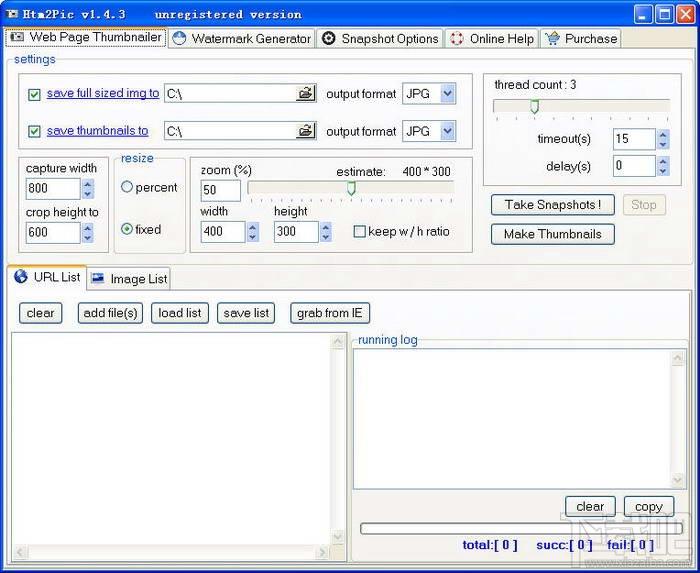The image size is (700, 573).
Task: Click the gear icon on Snapshot Options tab
Action: coord(329,38)
